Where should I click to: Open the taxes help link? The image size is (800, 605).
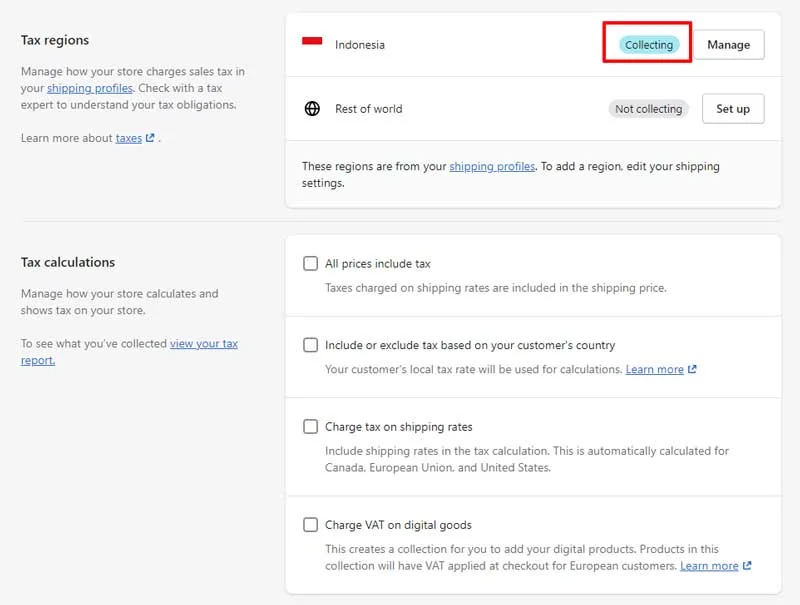(x=129, y=138)
